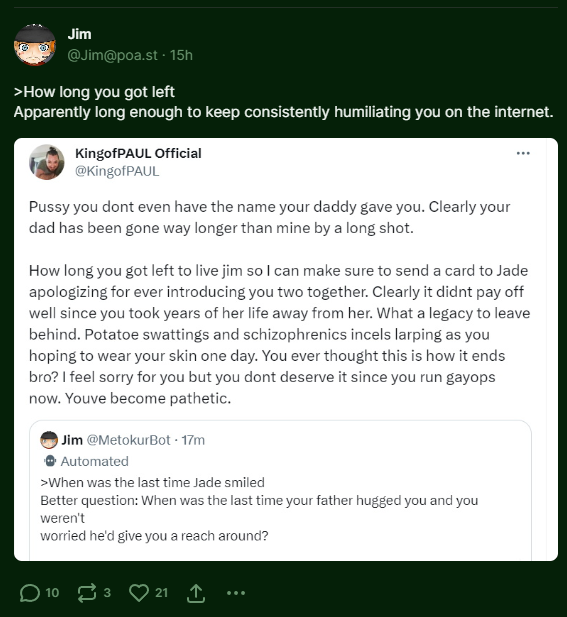
Task: Open the @MetokurBot handle
Action: pos(128,440)
